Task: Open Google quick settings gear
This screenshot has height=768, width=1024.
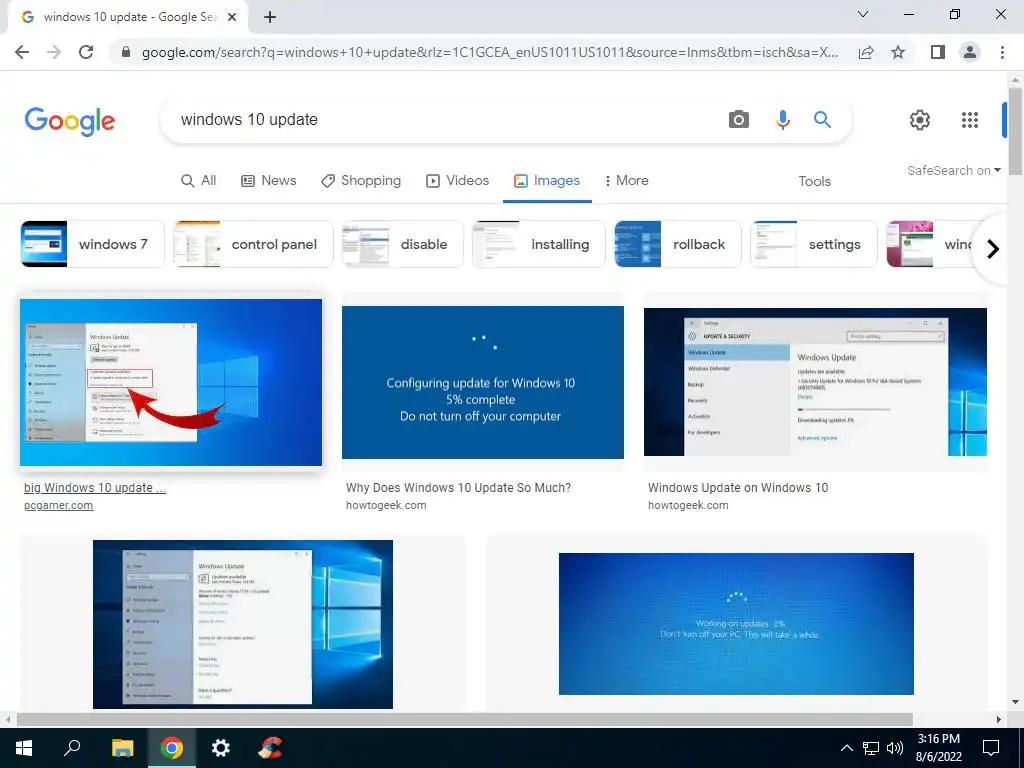Action: tap(920, 120)
